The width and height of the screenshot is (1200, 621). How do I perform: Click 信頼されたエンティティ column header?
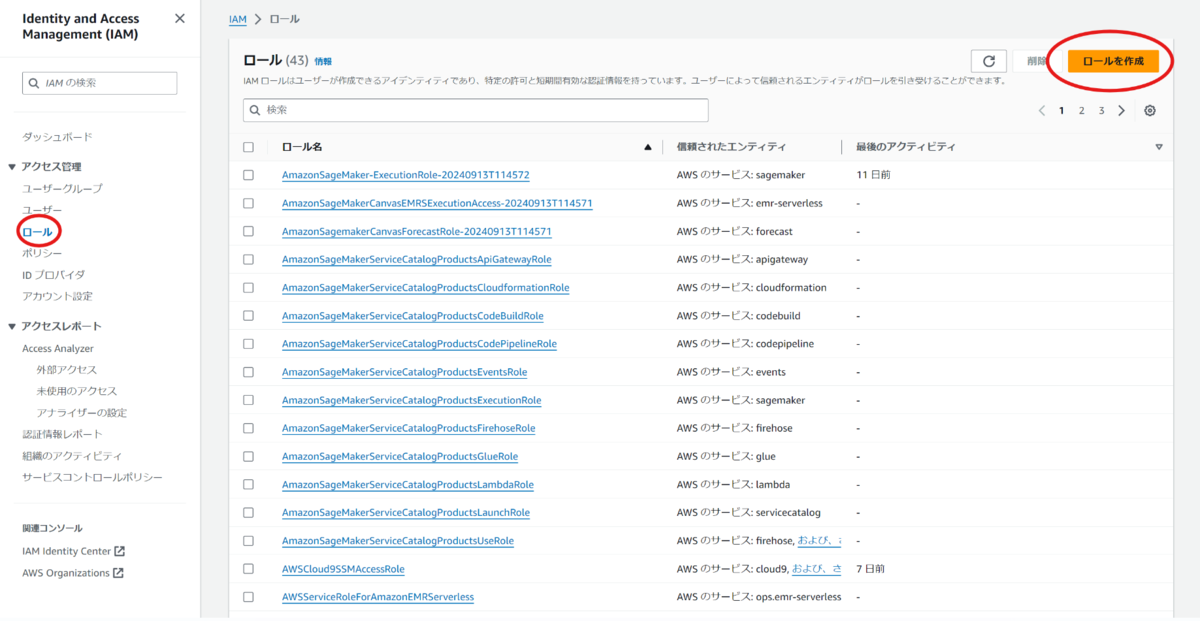tap(731, 147)
